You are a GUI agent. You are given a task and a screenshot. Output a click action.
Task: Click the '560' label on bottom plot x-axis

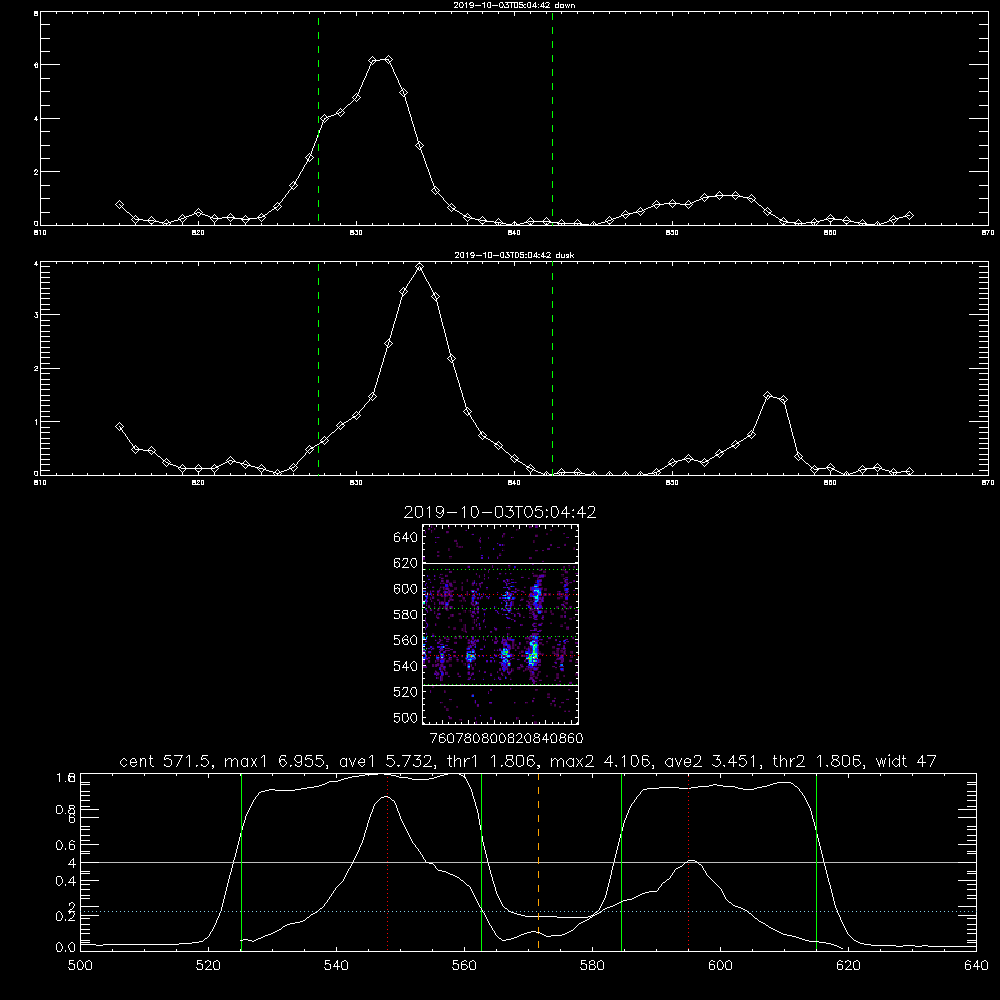pyautogui.click(x=464, y=966)
